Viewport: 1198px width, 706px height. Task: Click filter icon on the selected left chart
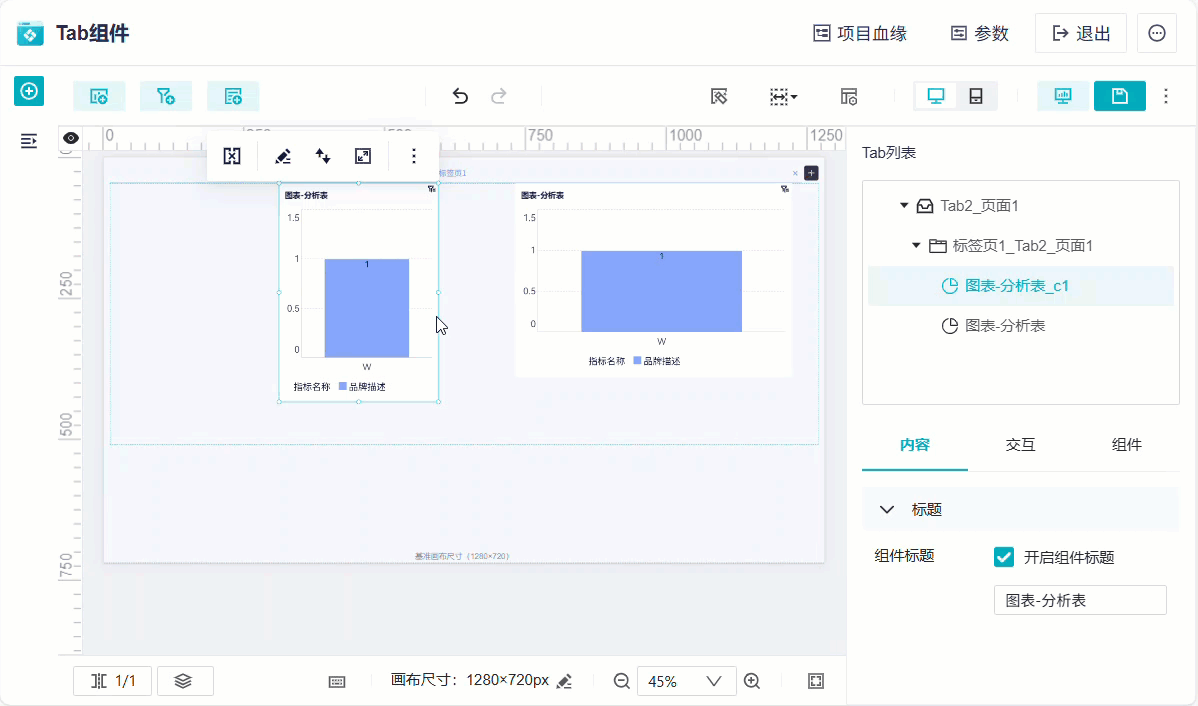point(432,189)
